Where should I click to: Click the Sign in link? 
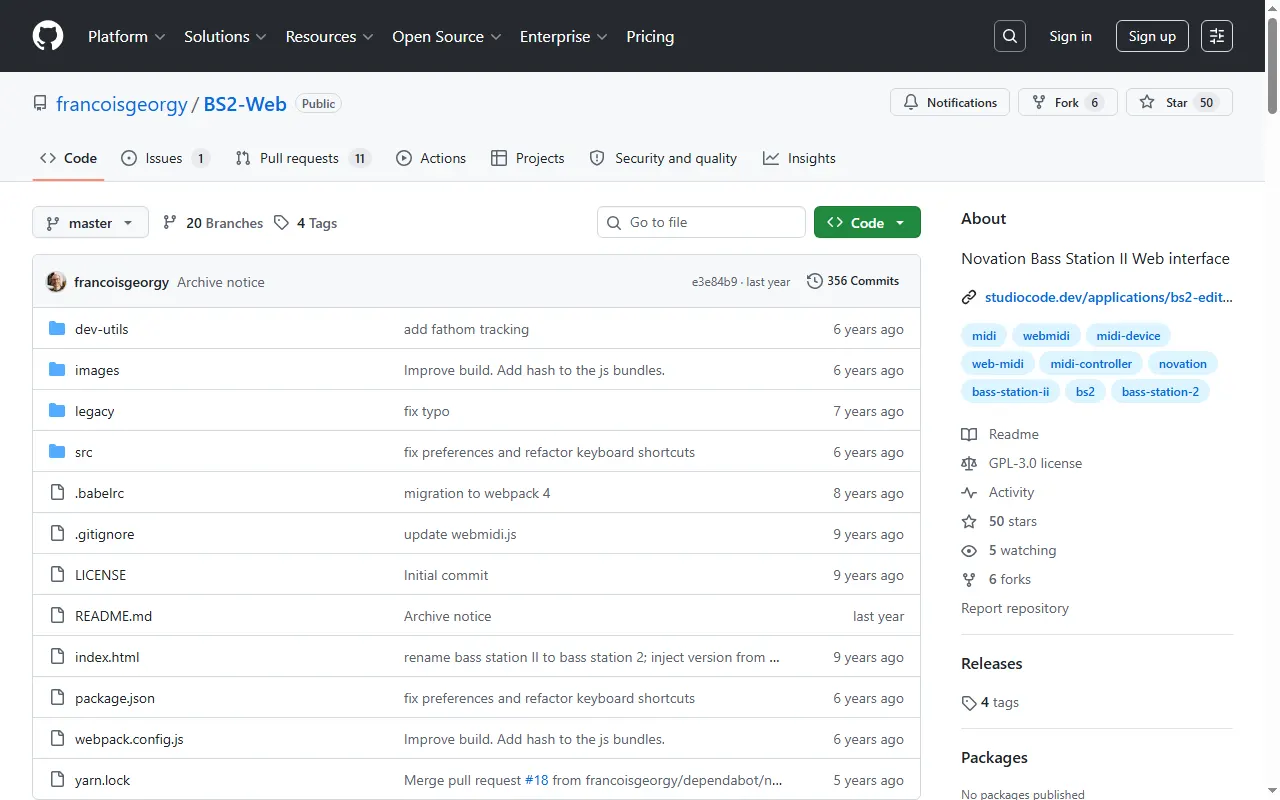tap(1070, 36)
